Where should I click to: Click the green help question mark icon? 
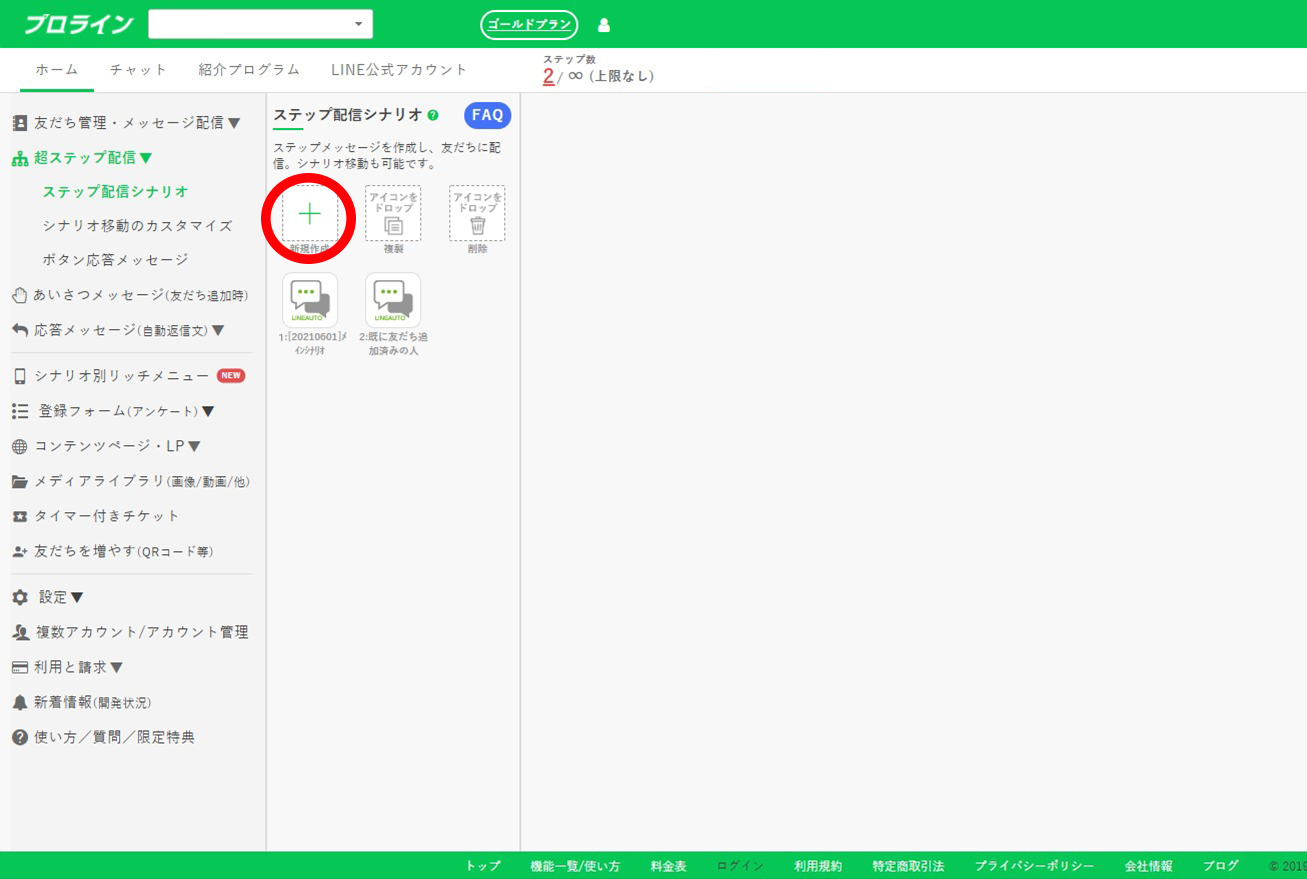coord(433,116)
